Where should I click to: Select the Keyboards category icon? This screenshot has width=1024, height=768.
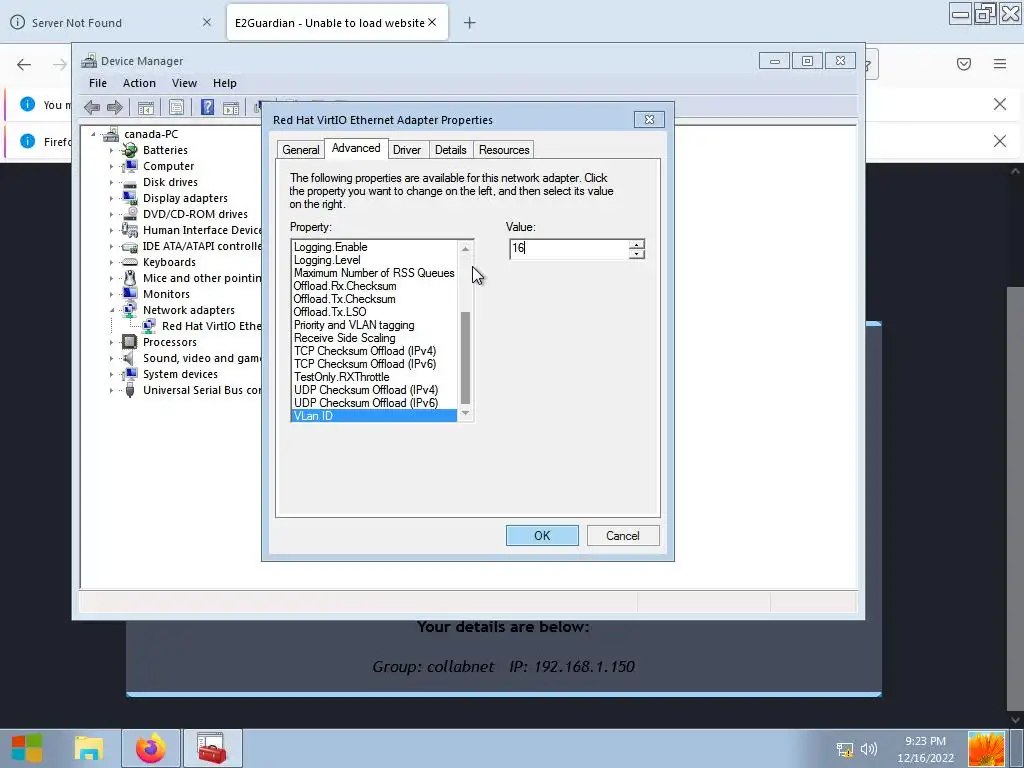[x=130, y=262]
